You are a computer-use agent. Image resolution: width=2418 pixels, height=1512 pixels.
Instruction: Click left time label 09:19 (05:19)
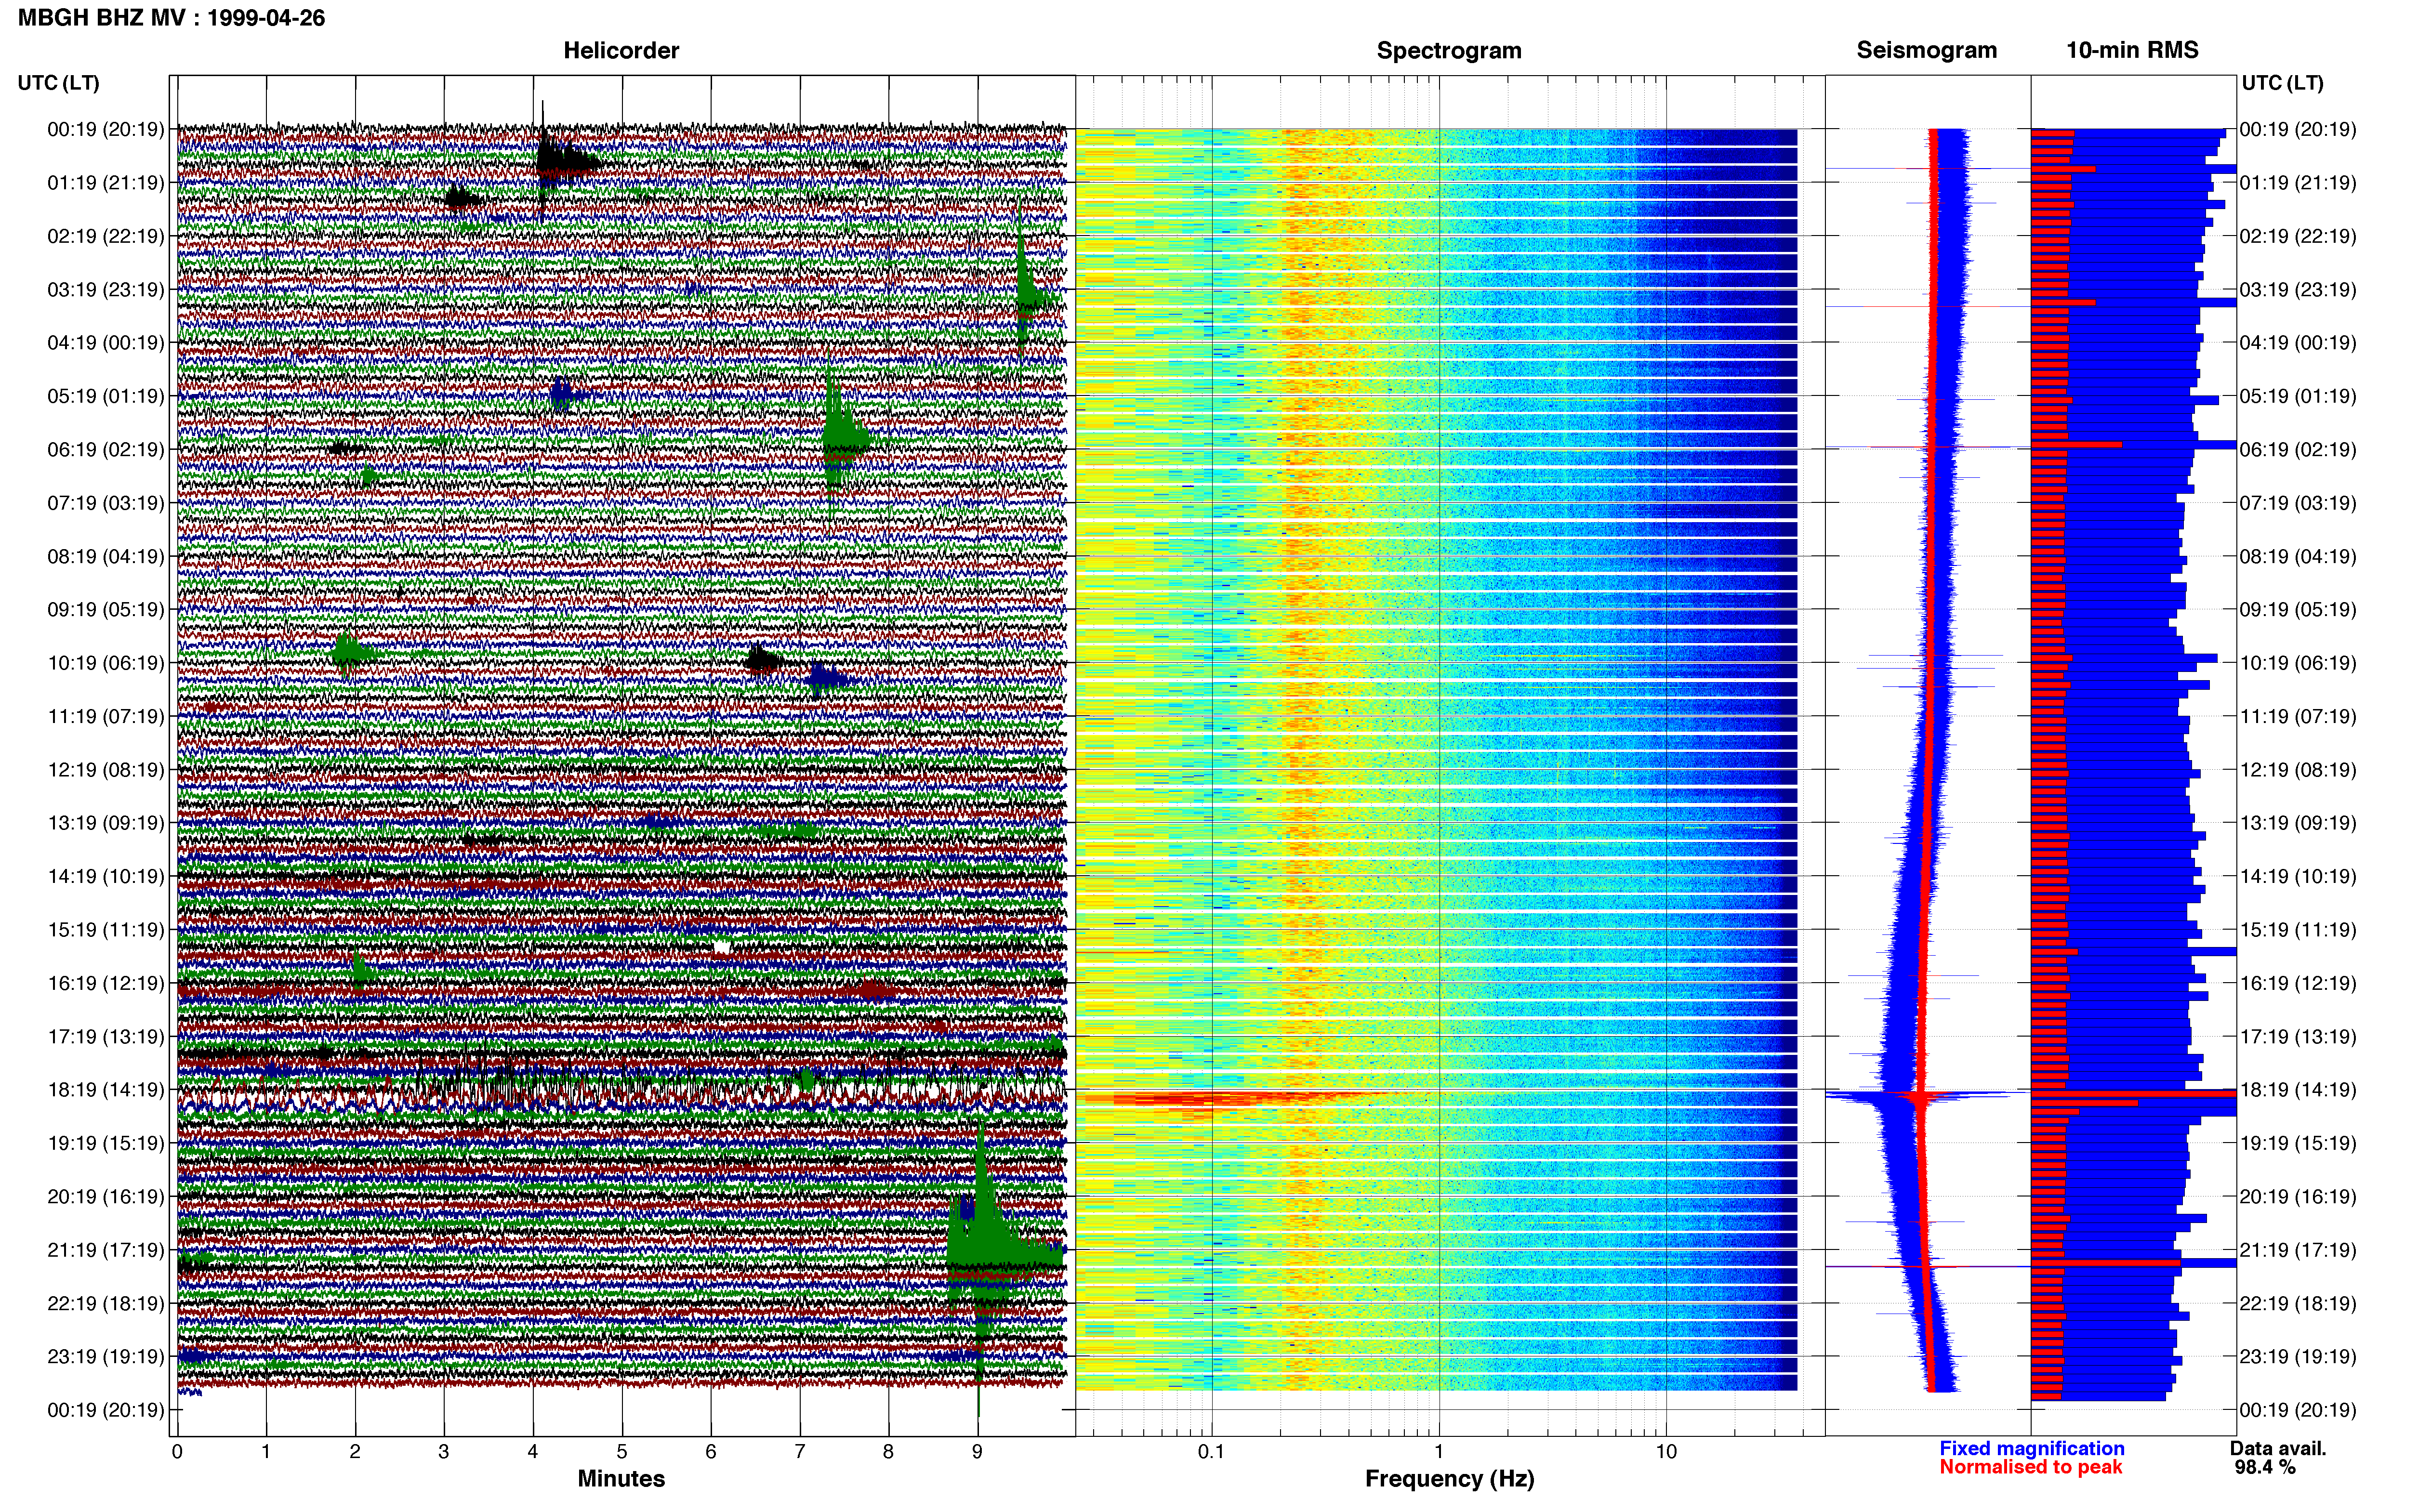pyautogui.click(x=105, y=609)
